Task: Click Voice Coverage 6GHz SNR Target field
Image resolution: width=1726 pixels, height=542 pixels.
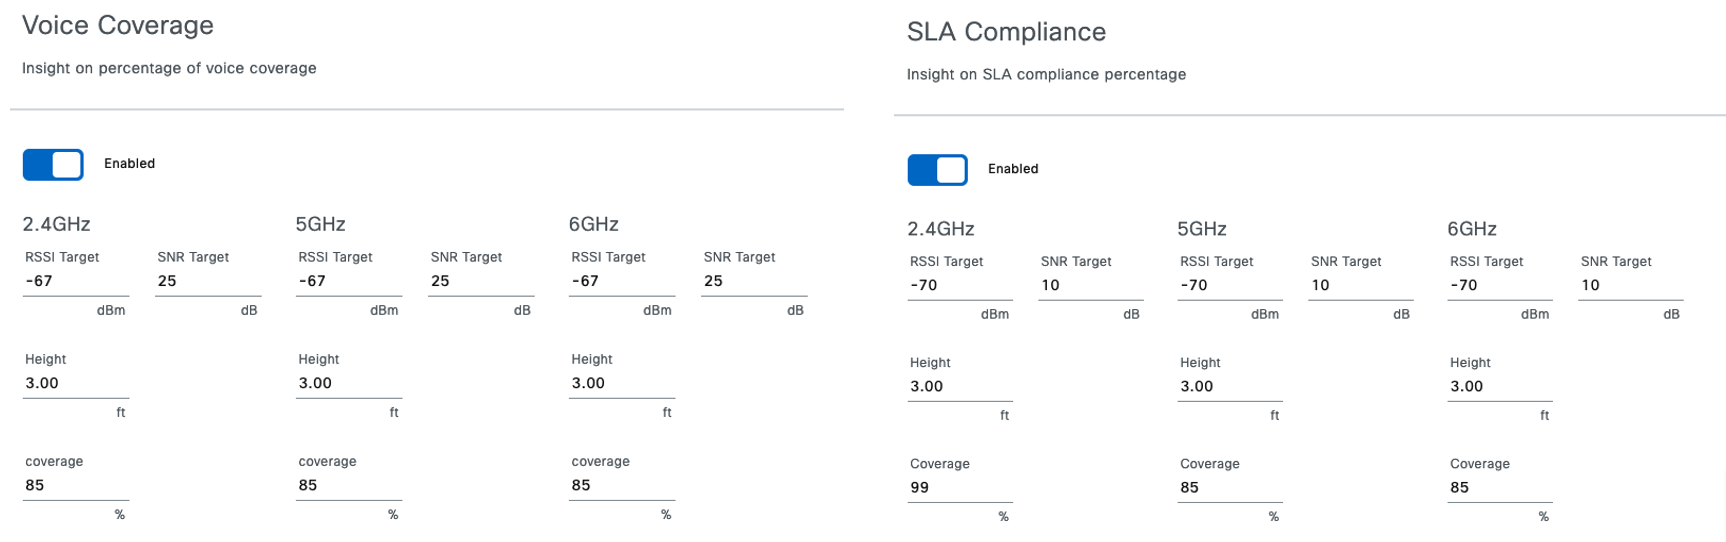Action: [x=753, y=282]
